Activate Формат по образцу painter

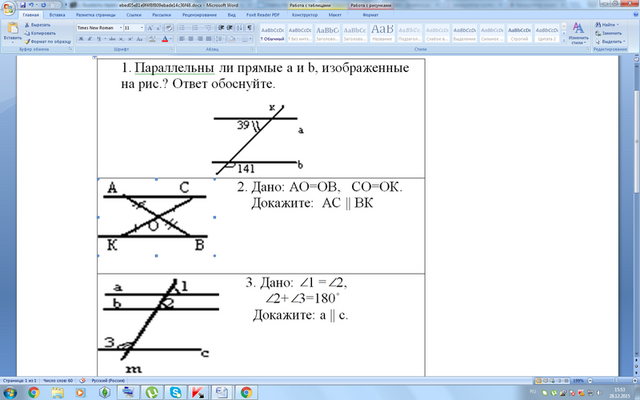pos(48,41)
